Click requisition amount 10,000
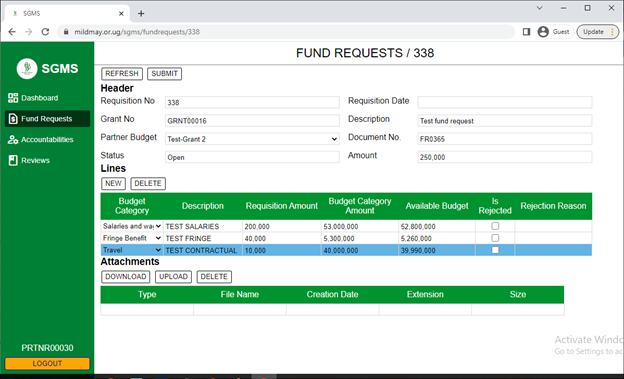Image resolution: width=624 pixels, height=379 pixels. pyautogui.click(x=282, y=250)
